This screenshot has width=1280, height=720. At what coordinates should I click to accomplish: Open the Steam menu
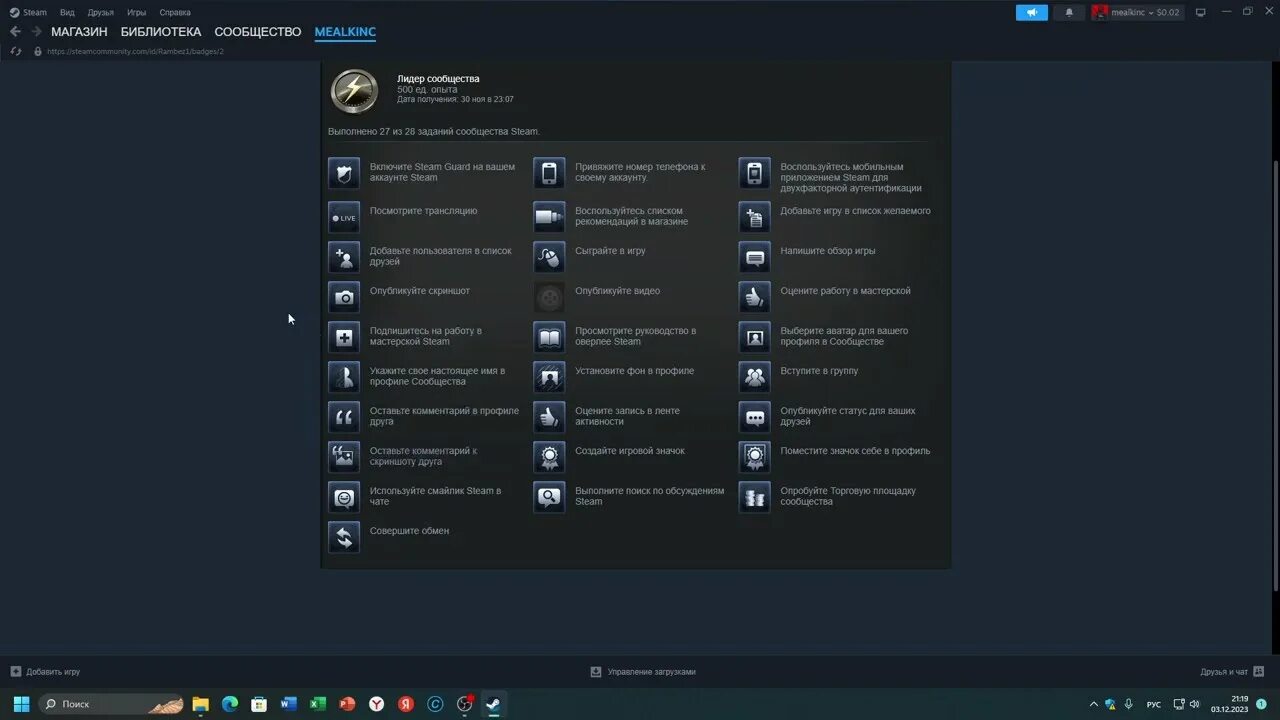click(x=28, y=13)
